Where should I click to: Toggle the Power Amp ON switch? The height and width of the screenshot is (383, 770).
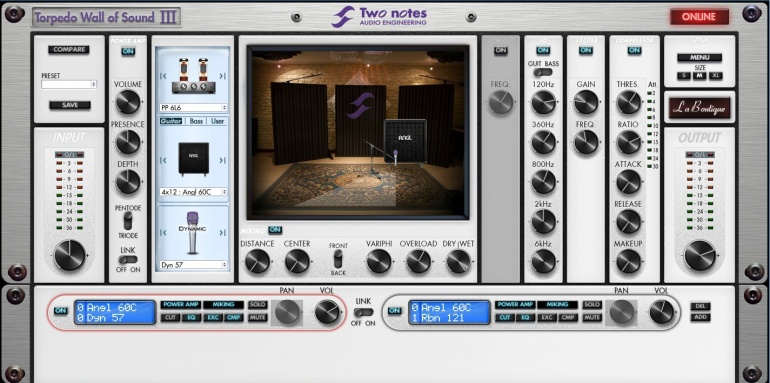[128, 51]
